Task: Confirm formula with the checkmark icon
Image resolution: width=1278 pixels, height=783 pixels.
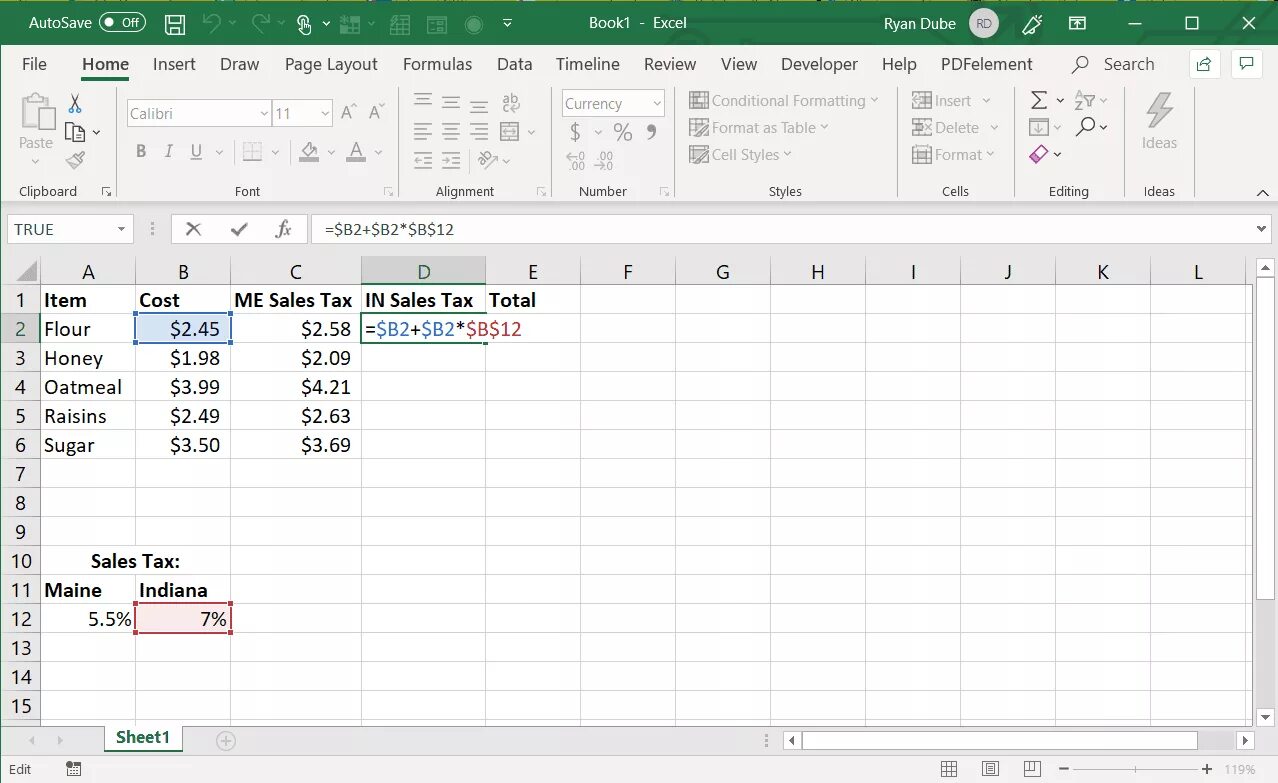Action: point(239,229)
